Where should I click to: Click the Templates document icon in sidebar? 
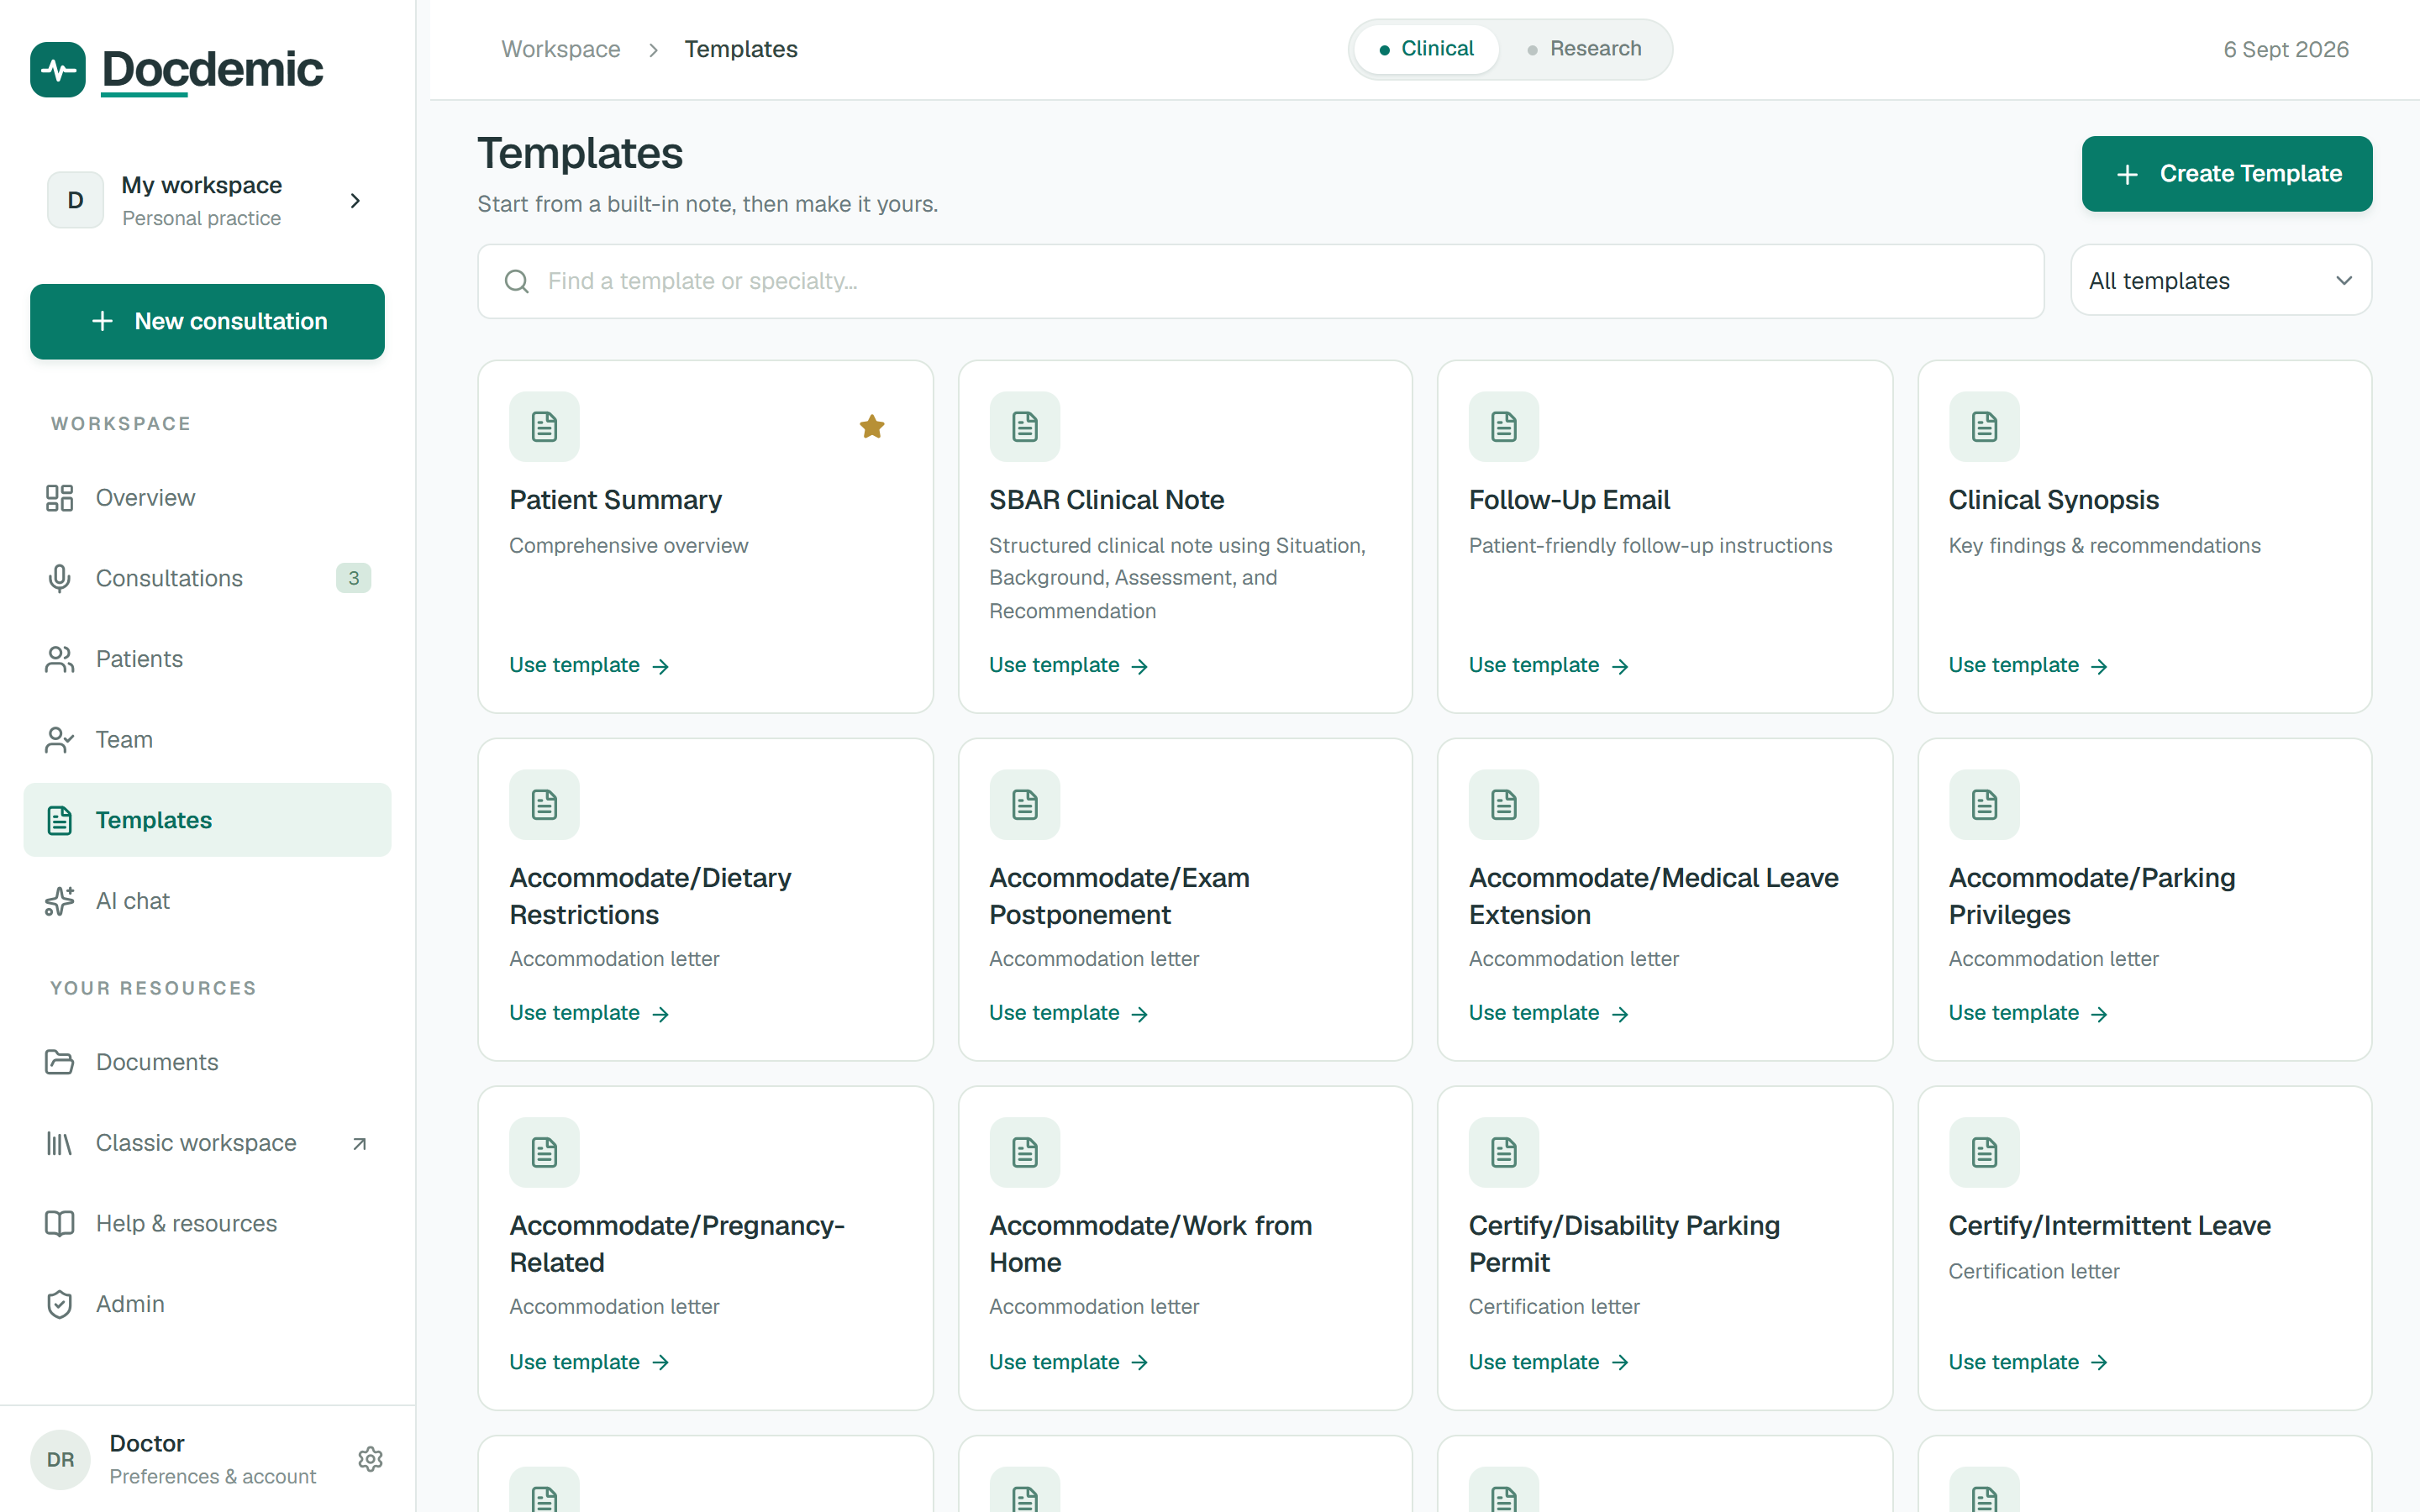[x=59, y=820]
